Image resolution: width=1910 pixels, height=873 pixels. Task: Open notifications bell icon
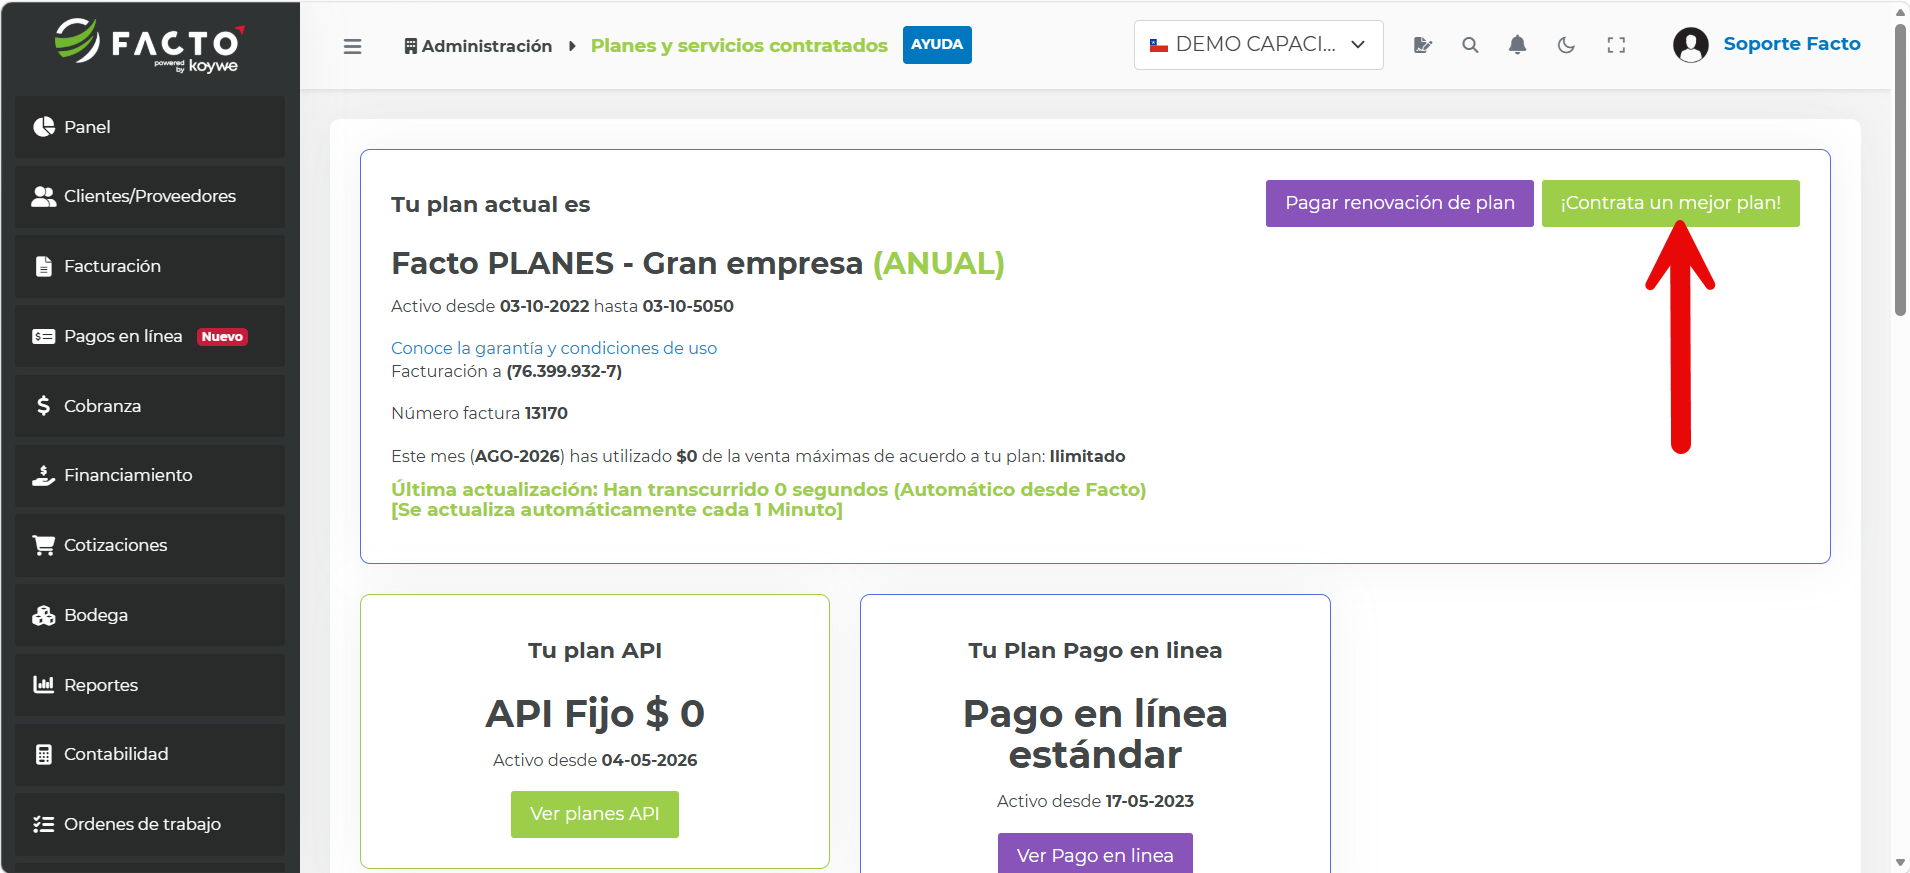[x=1518, y=45]
